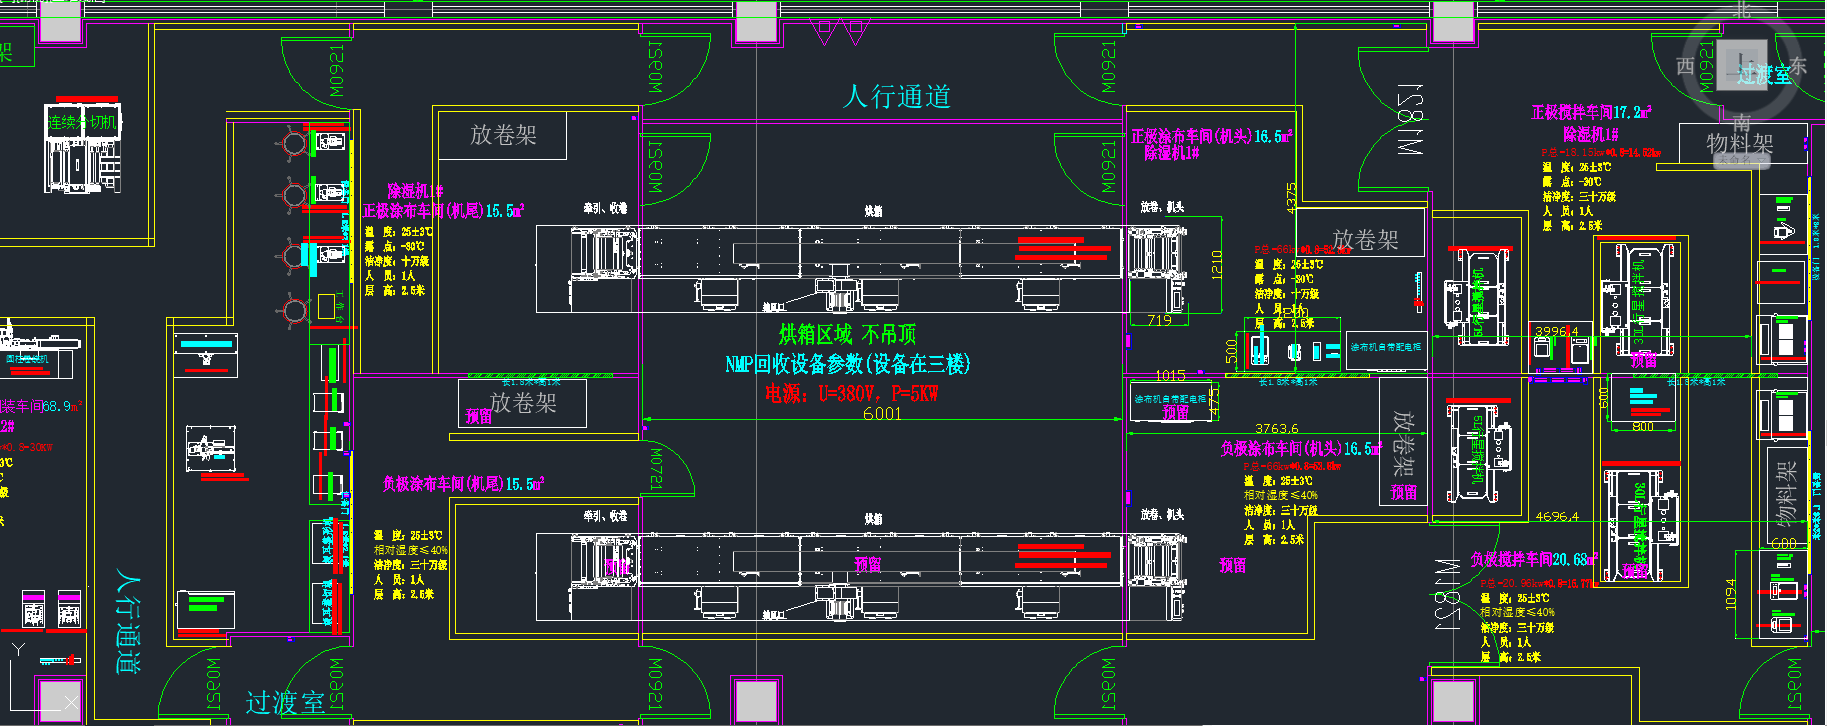Pick the 800 dimension text
The height and width of the screenshot is (726, 1827).
pyautogui.click(x=1643, y=427)
